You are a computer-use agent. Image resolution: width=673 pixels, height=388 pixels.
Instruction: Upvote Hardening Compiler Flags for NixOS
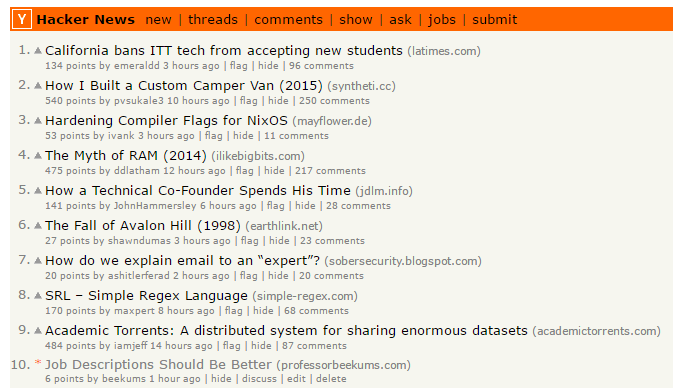click(38, 121)
